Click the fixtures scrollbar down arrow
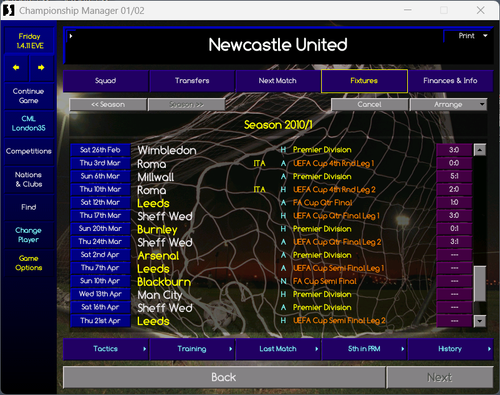The height and width of the screenshot is (395, 500). pyautogui.click(x=480, y=321)
